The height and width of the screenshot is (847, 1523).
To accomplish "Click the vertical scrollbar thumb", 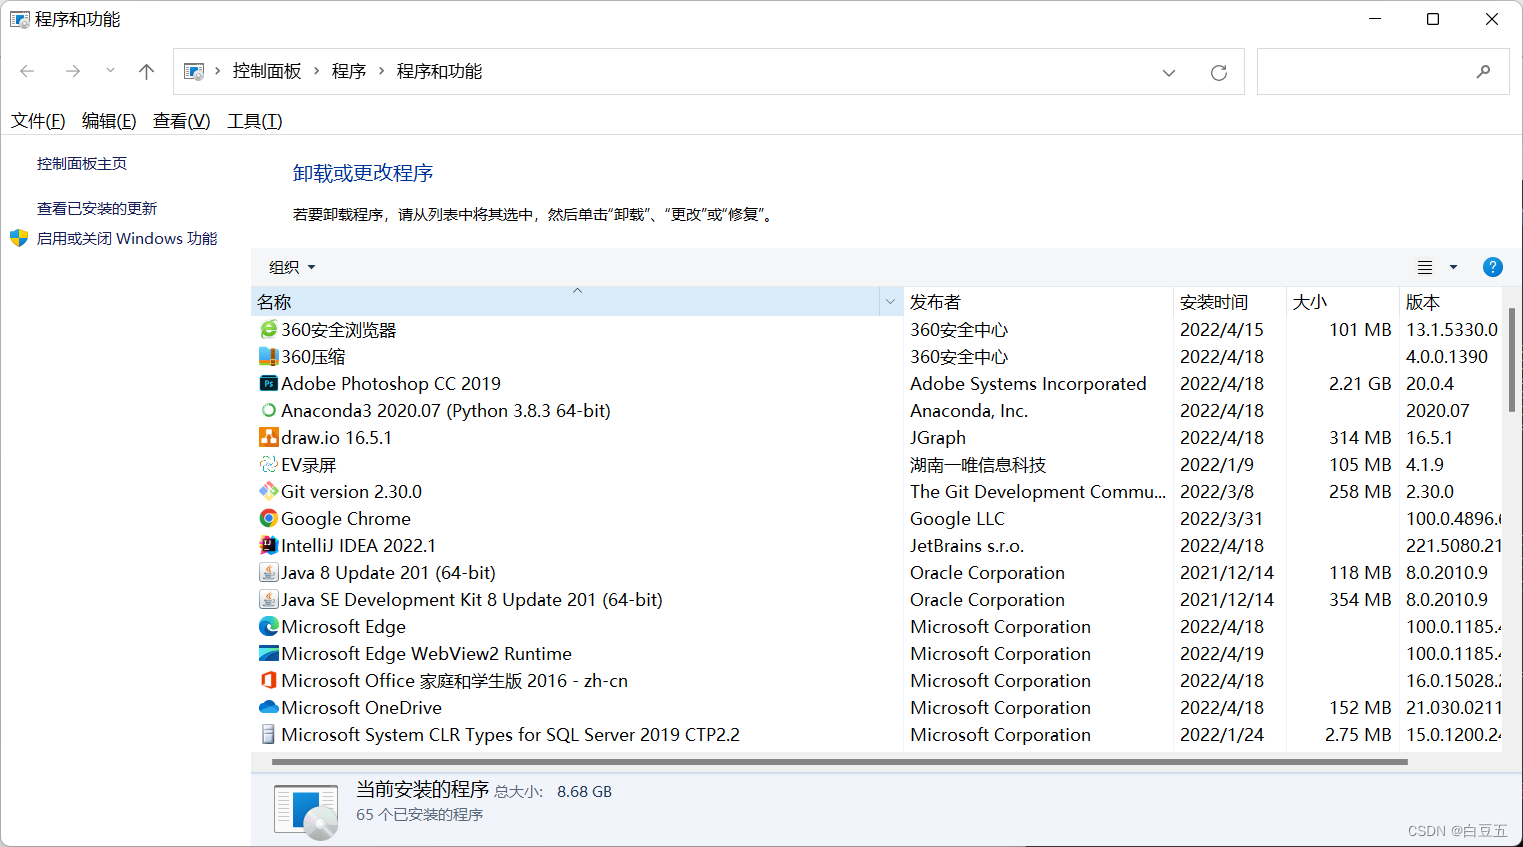I will (x=1511, y=362).
